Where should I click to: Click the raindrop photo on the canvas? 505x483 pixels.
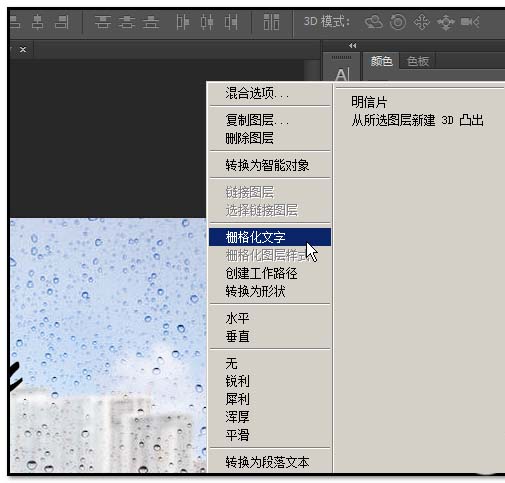click(x=108, y=345)
